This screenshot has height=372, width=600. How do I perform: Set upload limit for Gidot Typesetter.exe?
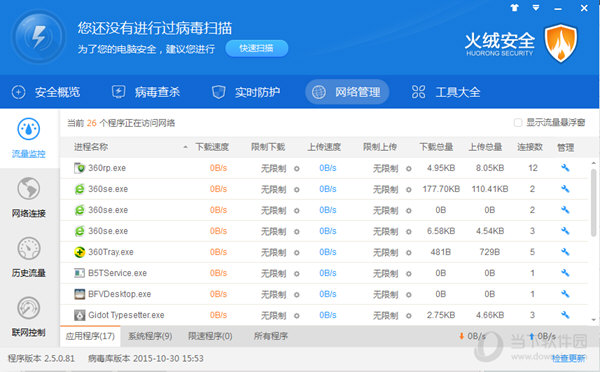coord(409,316)
